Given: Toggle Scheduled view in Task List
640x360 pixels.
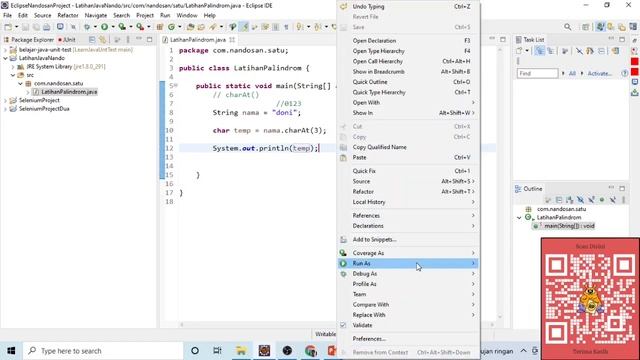Looking at the screenshot, I should click(551, 51).
